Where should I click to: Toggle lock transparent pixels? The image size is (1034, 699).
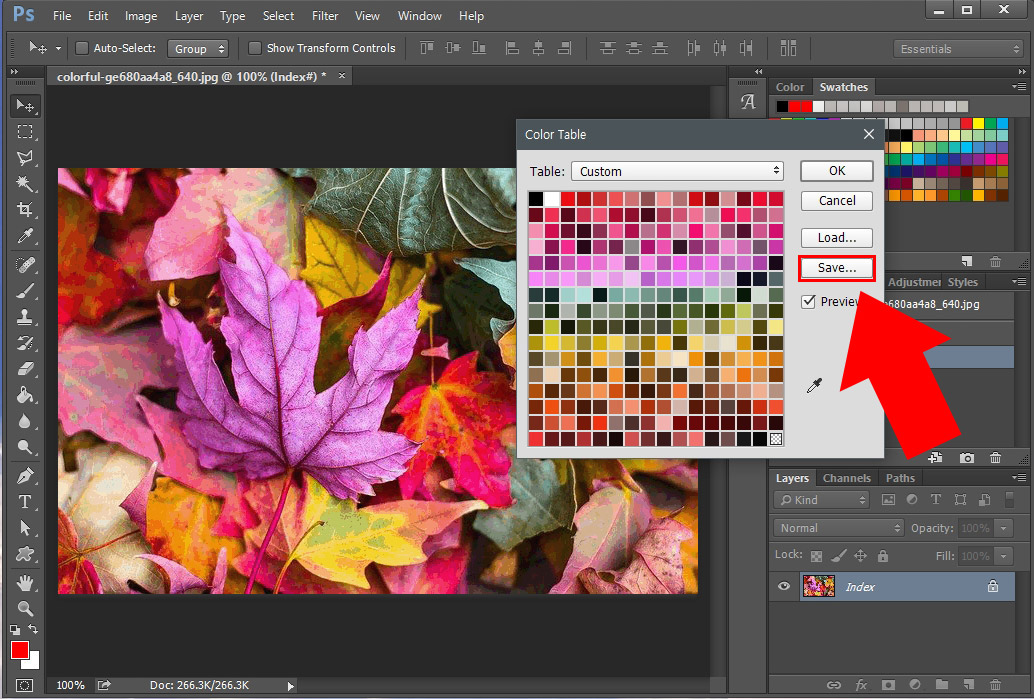(x=816, y=556)
